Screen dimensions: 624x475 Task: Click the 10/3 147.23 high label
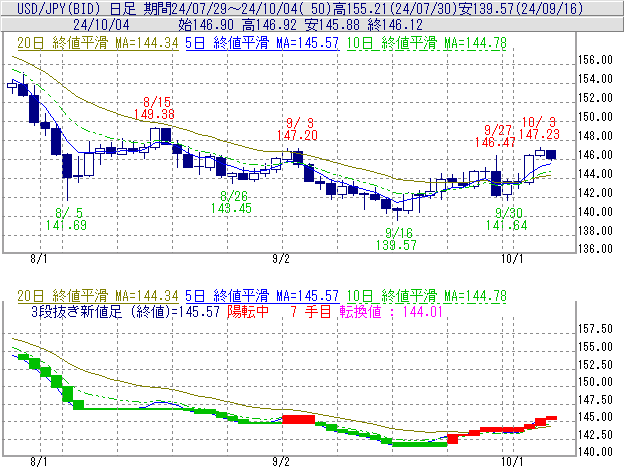click(x=539, y=128)
